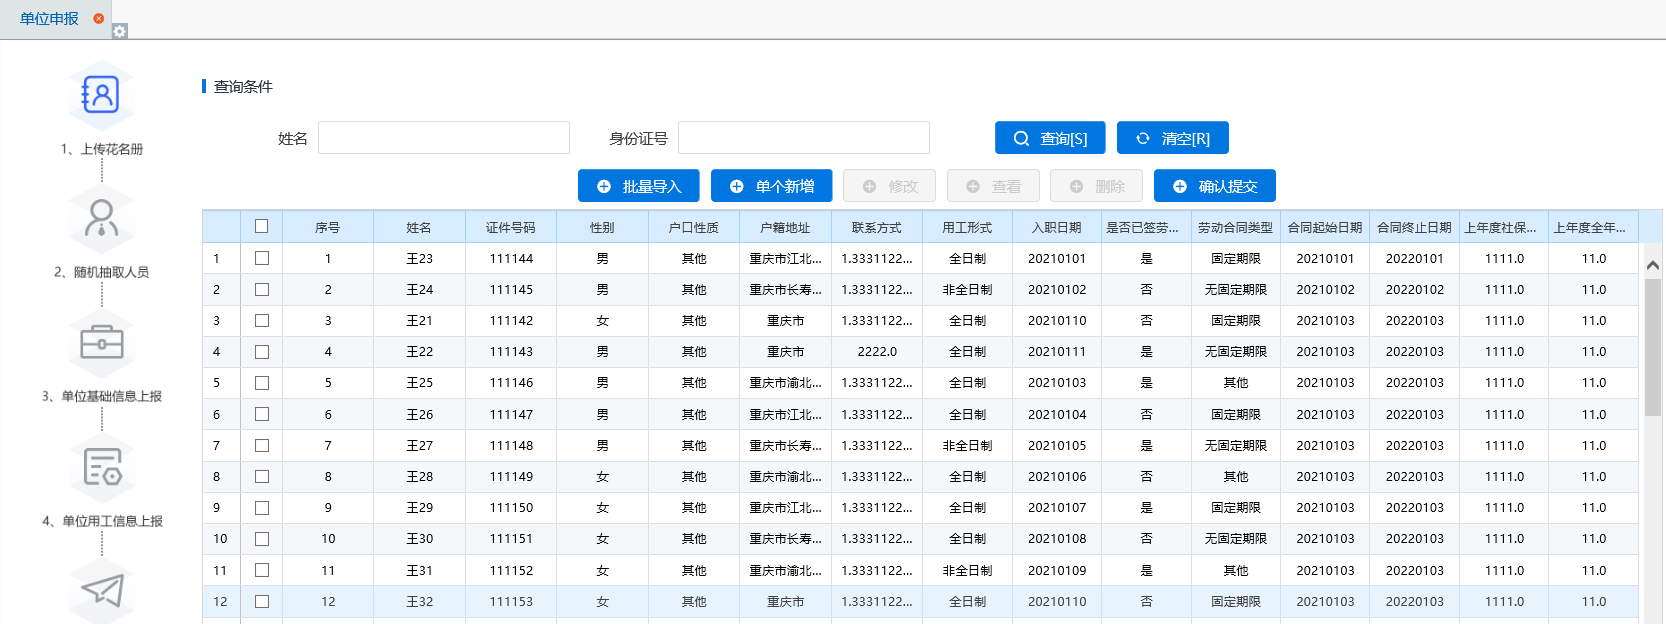Check the box for row 王27
The image size is (1666, 624).
click(262, 445)
